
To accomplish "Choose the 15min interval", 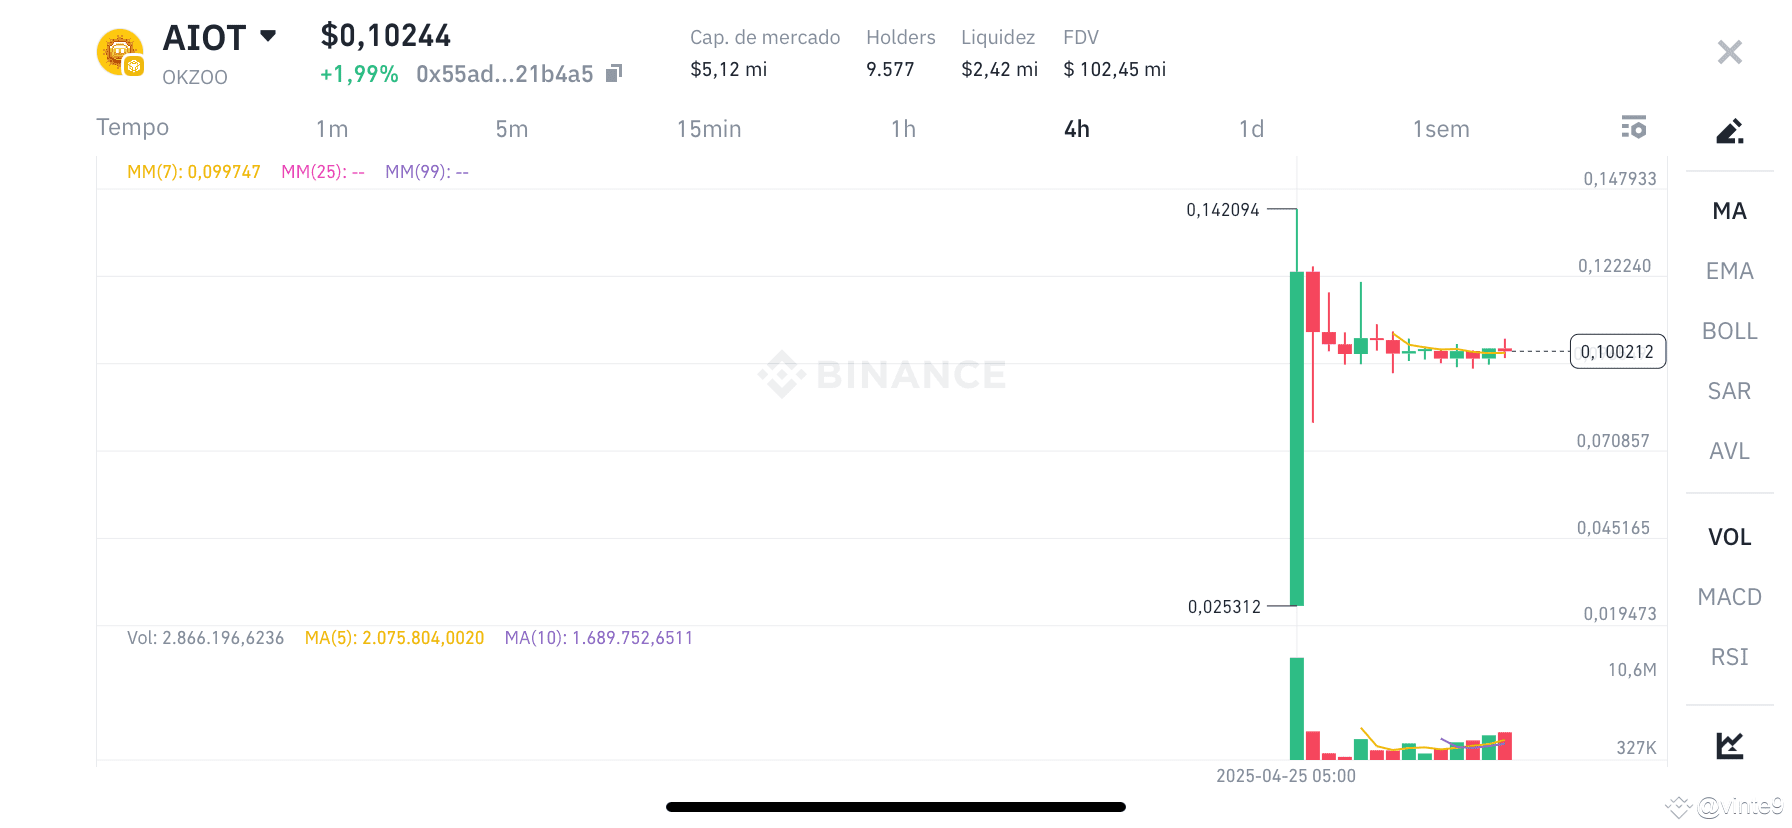I will [x=709, y=129].
